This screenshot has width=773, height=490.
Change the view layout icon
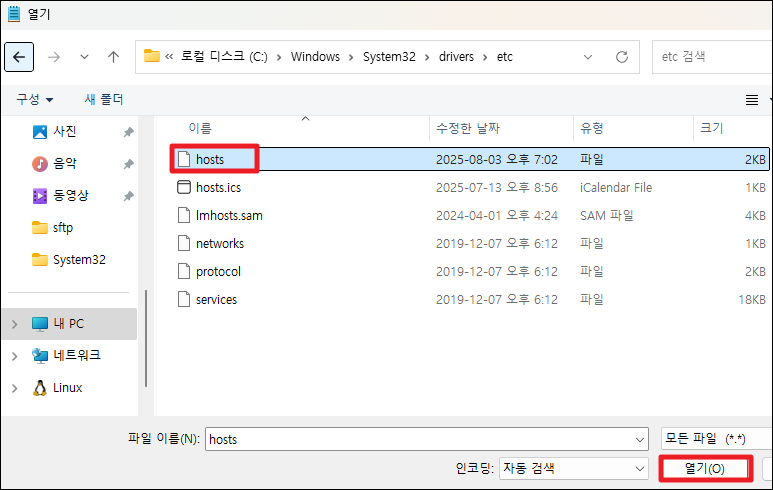click(752, 100)
